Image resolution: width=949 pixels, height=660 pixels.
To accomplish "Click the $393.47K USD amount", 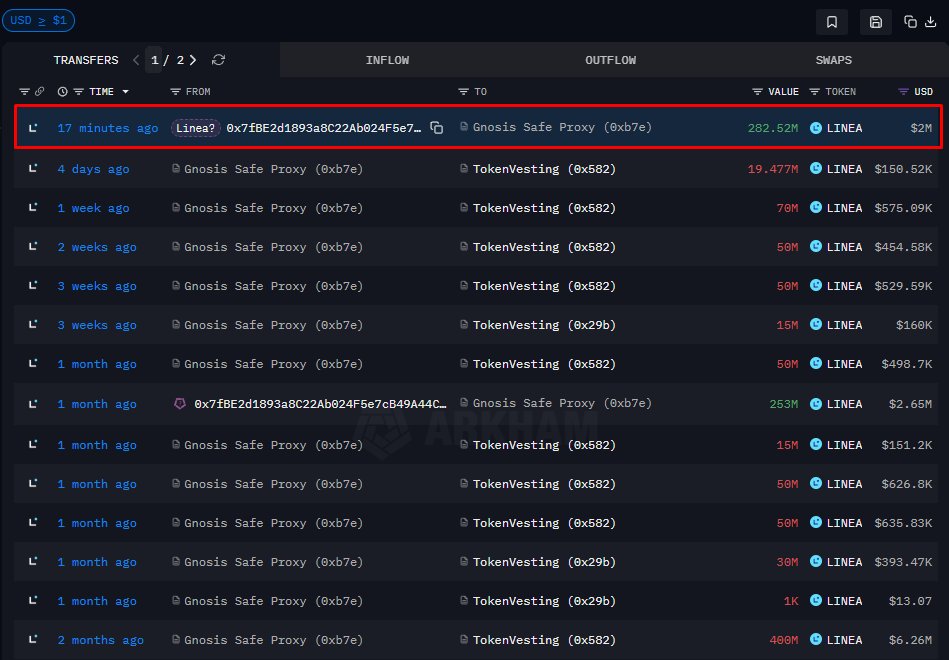I will pos(903,562).
